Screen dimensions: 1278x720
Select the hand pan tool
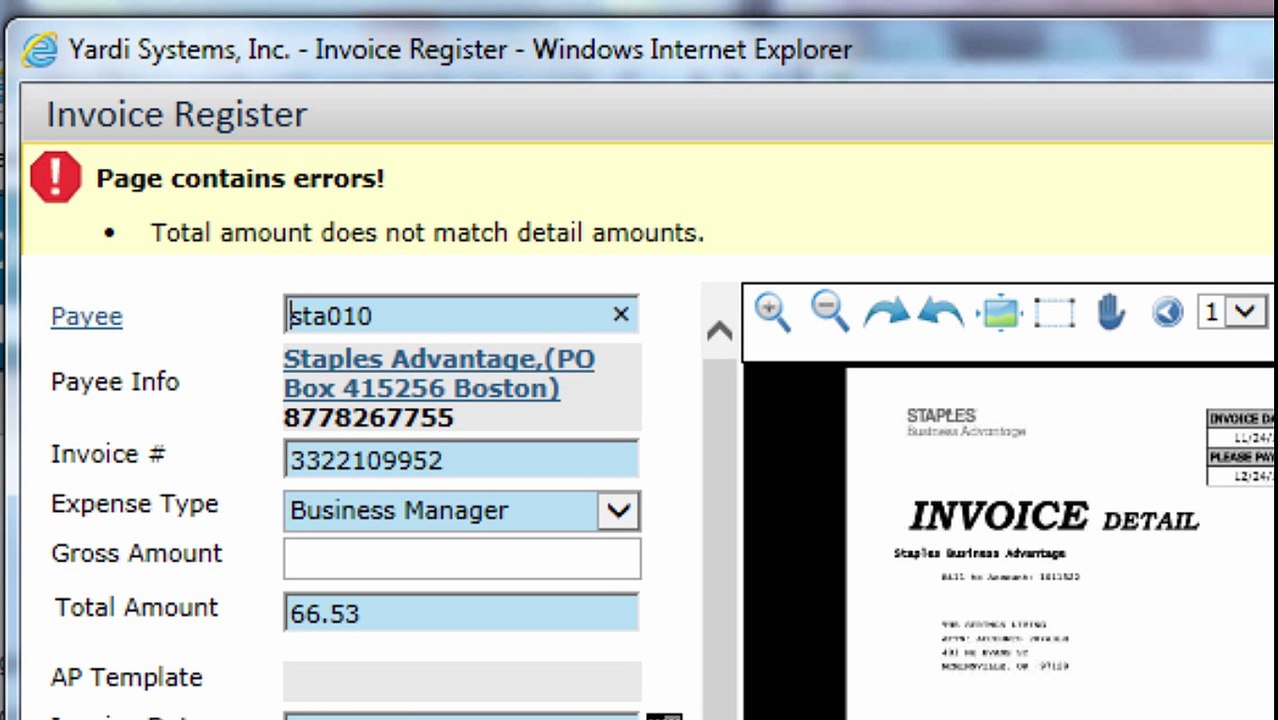[1110, 313]
